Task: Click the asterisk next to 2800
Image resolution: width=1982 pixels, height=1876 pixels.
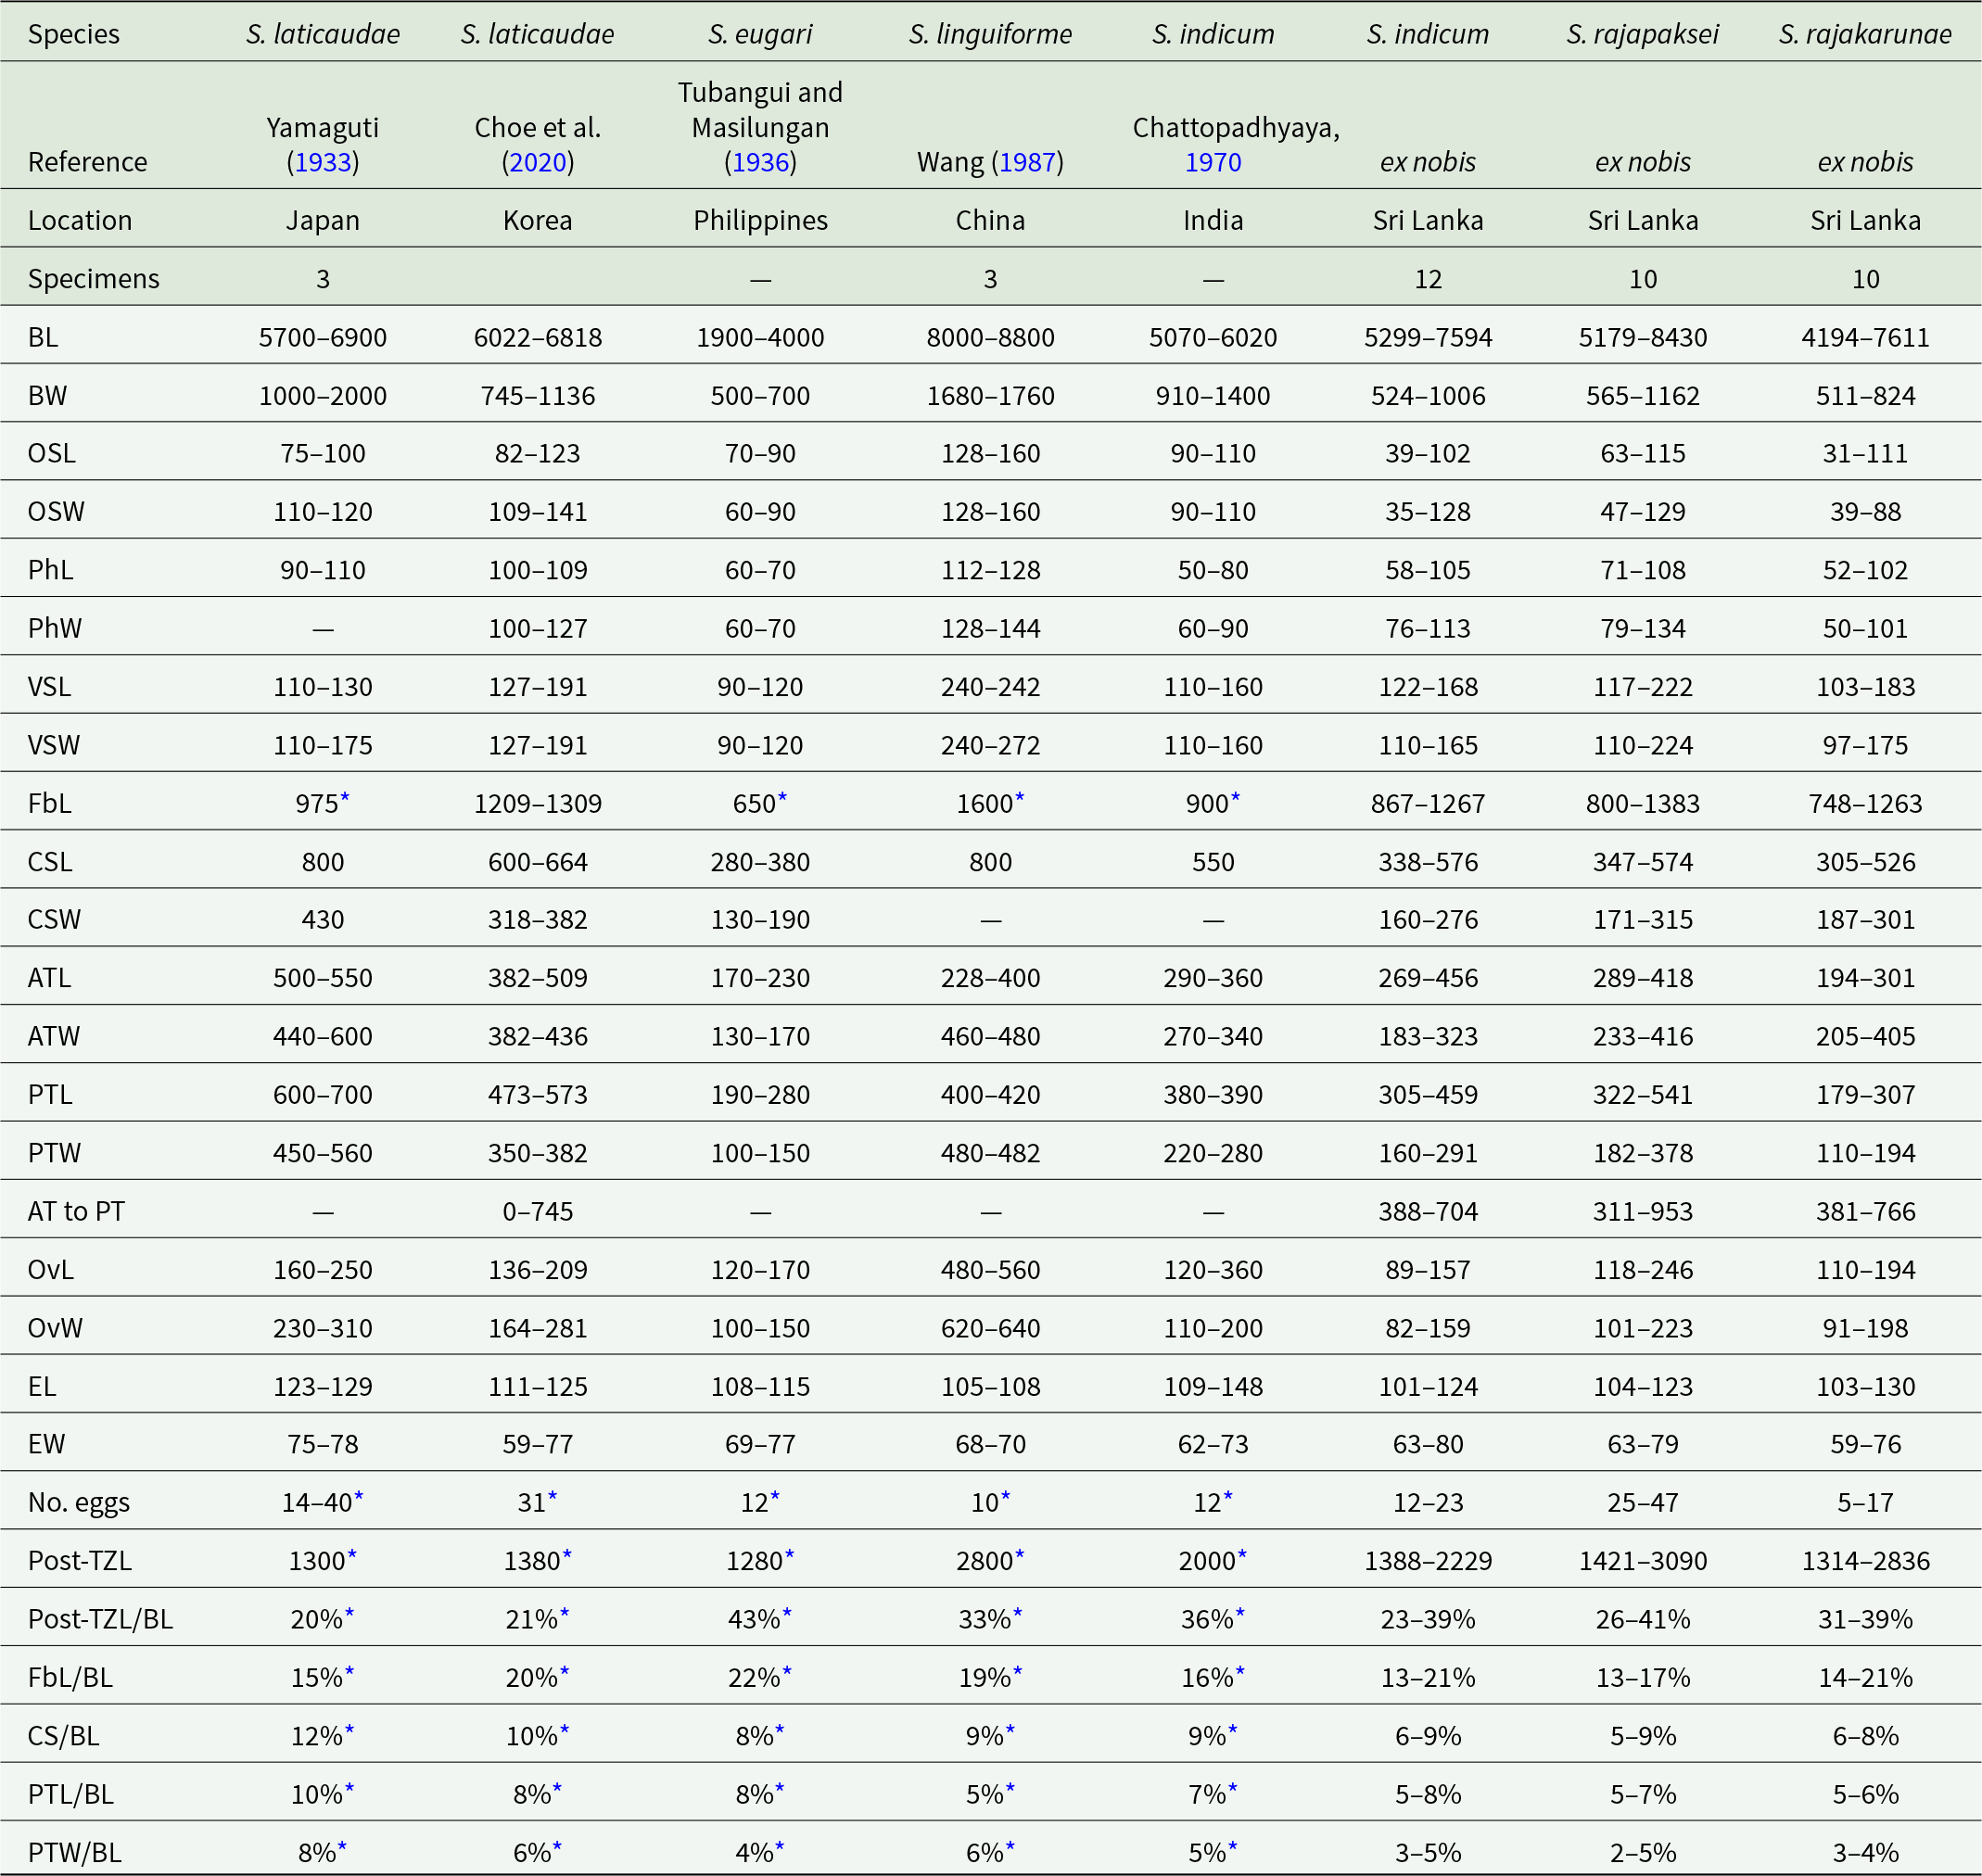Action: tap(1020, 1554)
